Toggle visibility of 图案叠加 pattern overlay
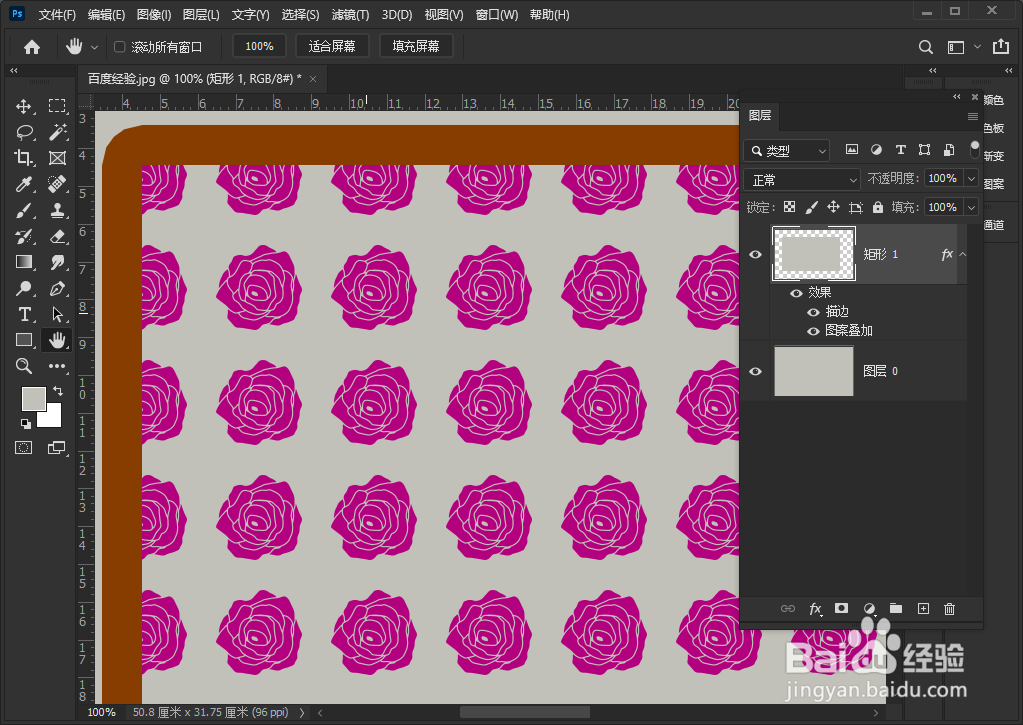 click(x=813, y=331)
